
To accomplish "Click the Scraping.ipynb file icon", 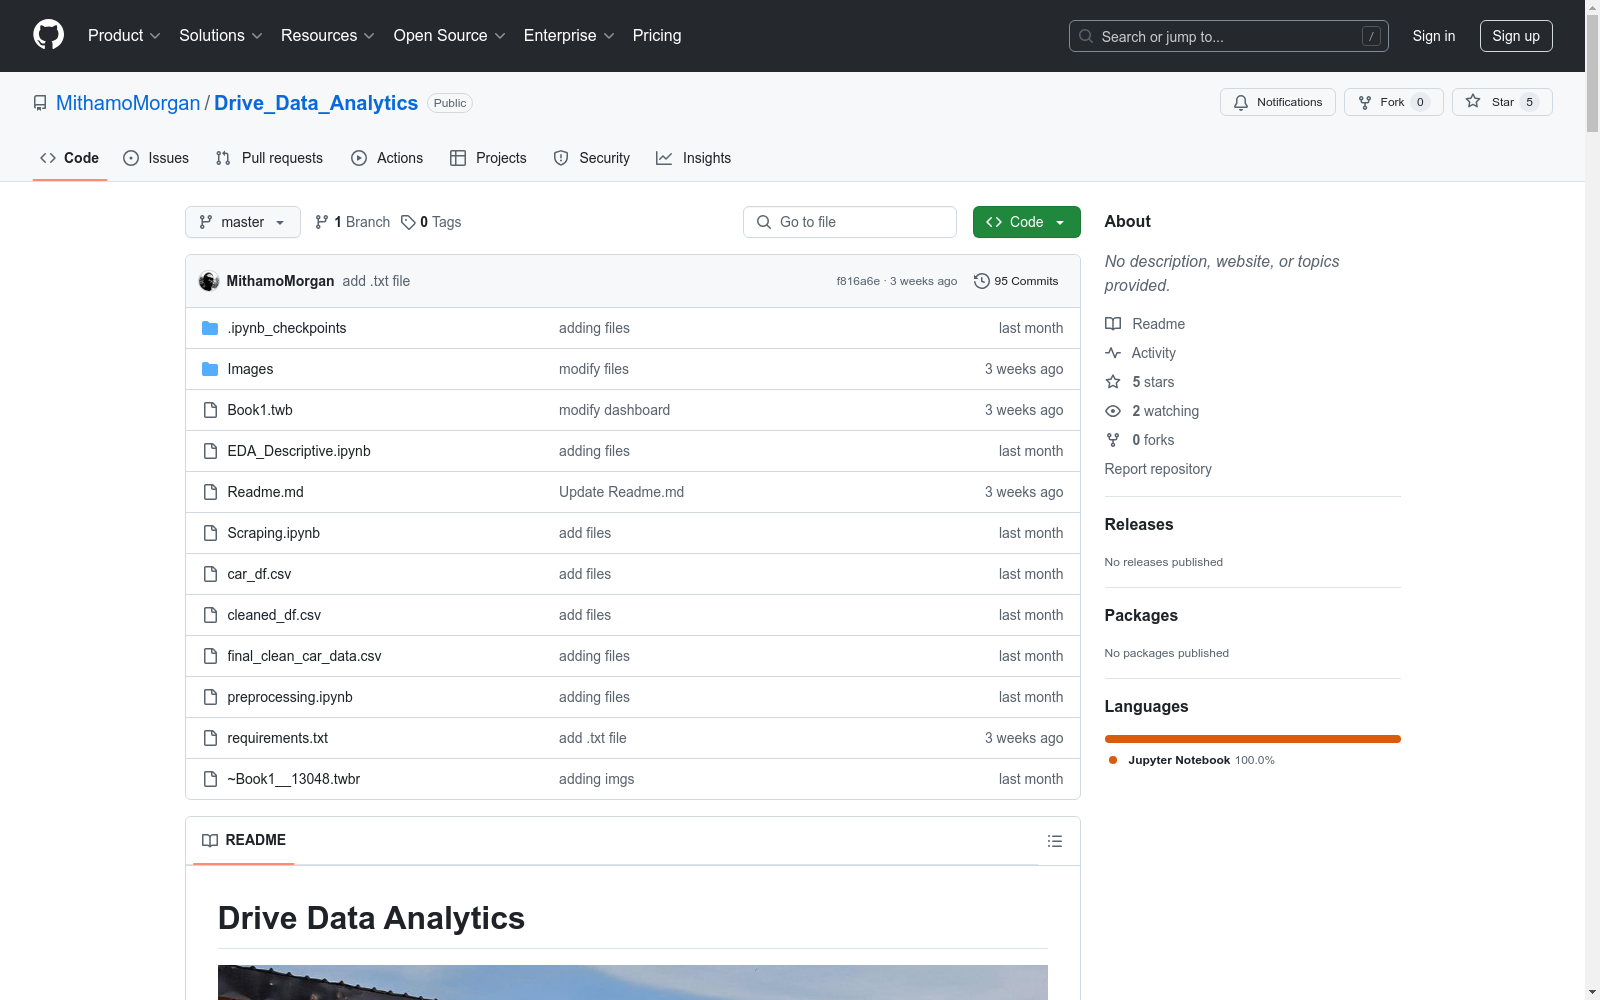I will [210, 533].
